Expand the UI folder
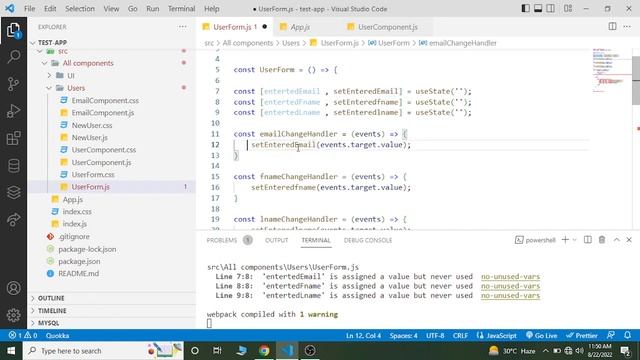The width and height of the screenshot is (640, 360). click(71, 76)
